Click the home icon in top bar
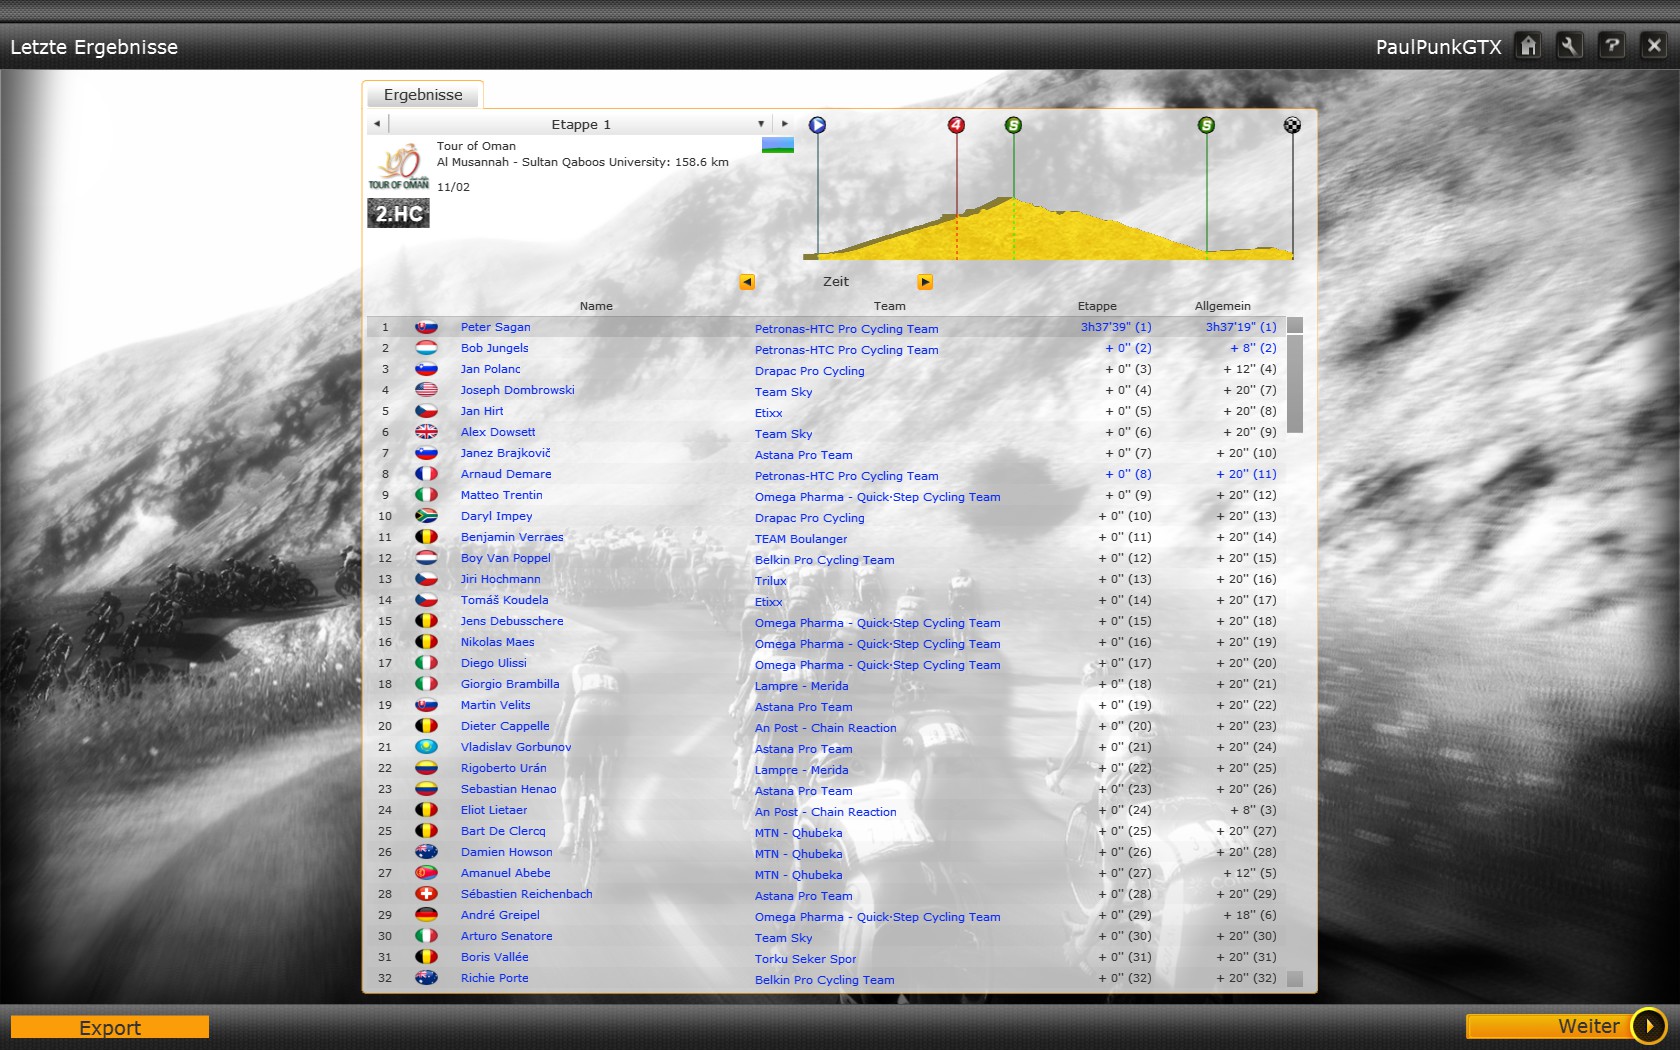Viewport: 1680px width, 1050px height. pos(1528,46)
